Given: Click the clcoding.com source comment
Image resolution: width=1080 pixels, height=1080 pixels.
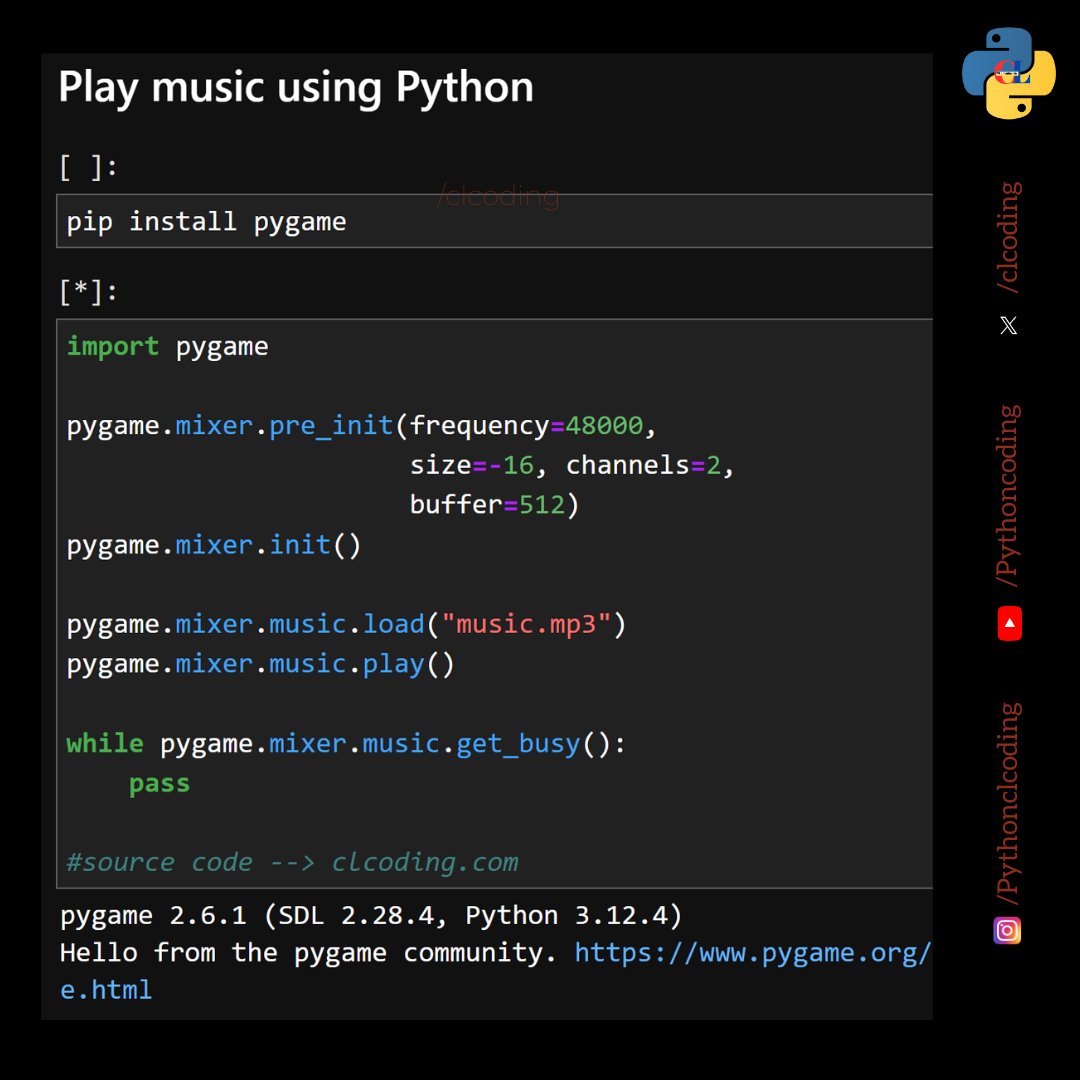Looking at the screenshot, I should point(424,861).
